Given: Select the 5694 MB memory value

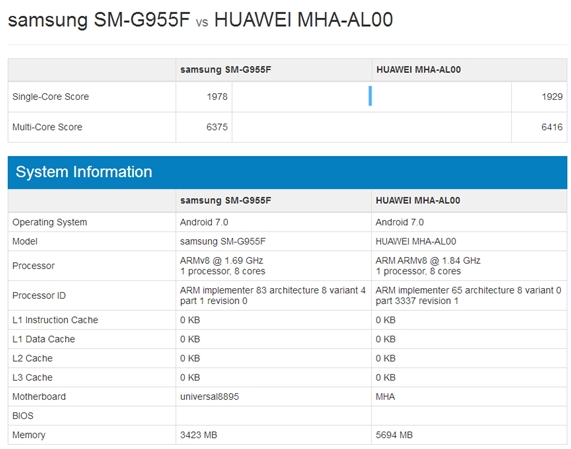Looking at the screenshot, I should pyautogui.click(x=394, y=435).
